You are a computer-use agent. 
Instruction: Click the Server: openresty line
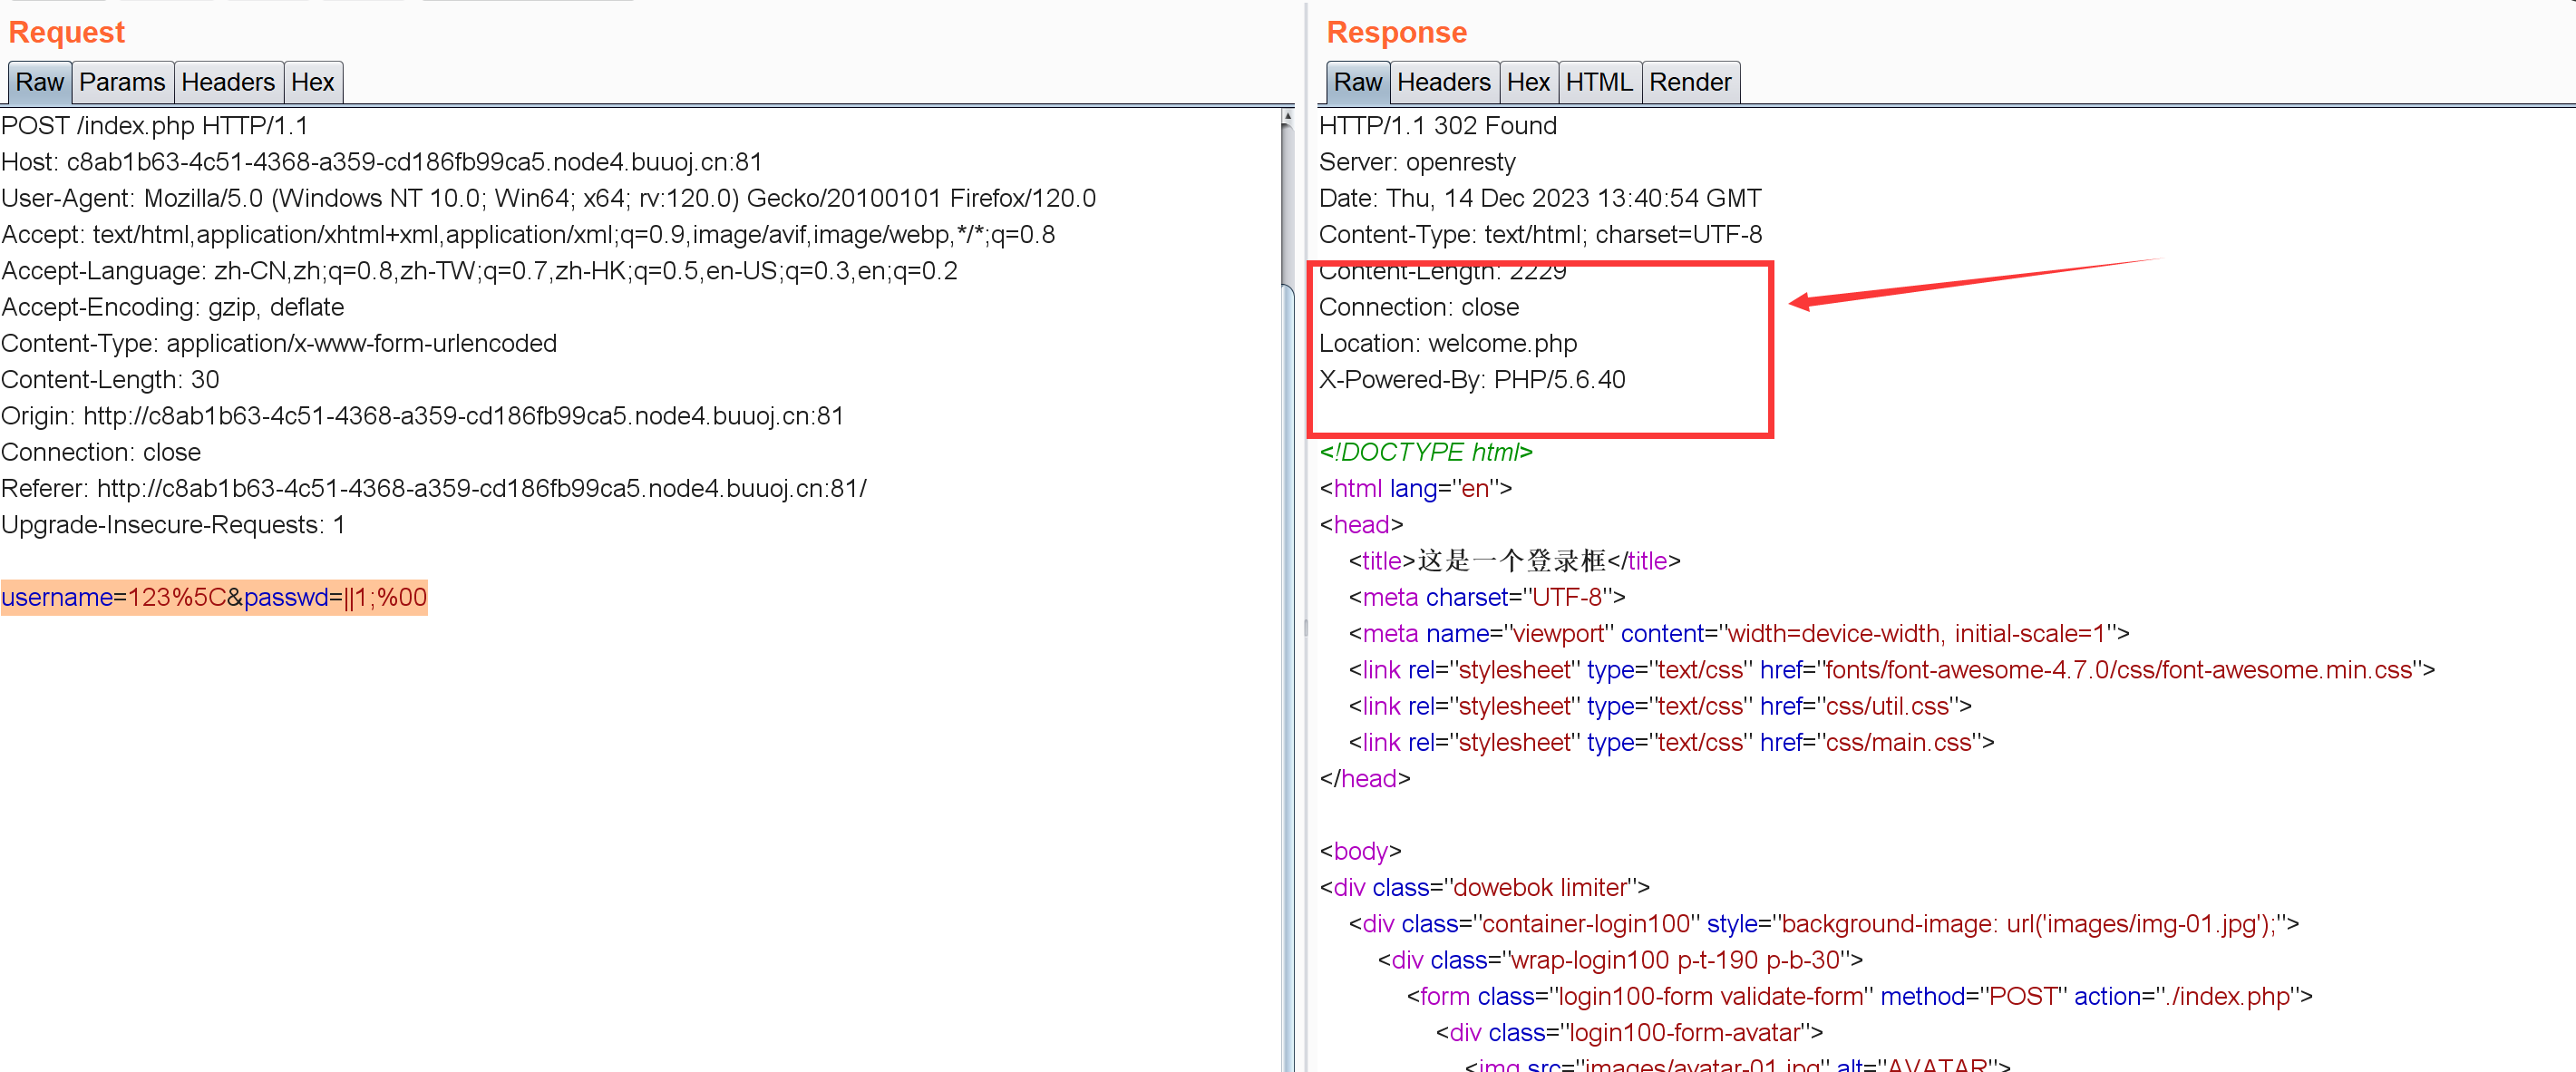pyautogui.click(x=1417, y=162)
